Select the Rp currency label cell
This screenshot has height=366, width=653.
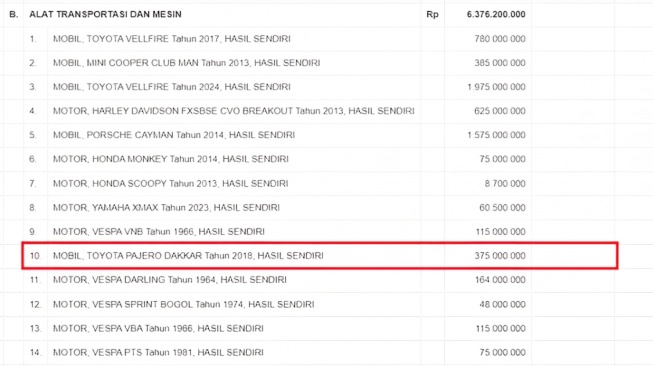pyautogui.click(x=432, y=14)
